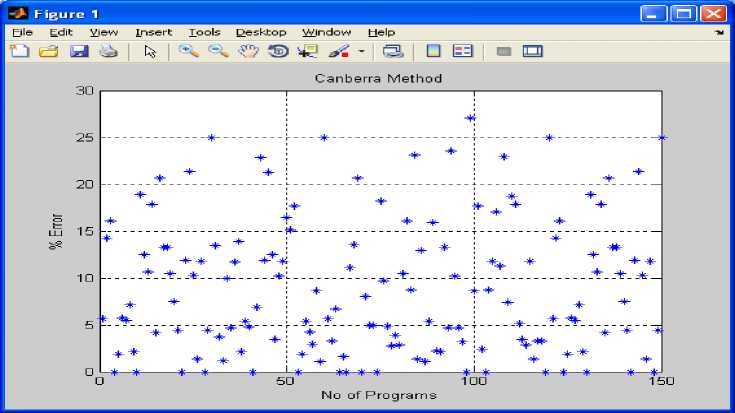Click the No of Programs x-axis label
Viewport: 735px width, 413px height.
379,395
